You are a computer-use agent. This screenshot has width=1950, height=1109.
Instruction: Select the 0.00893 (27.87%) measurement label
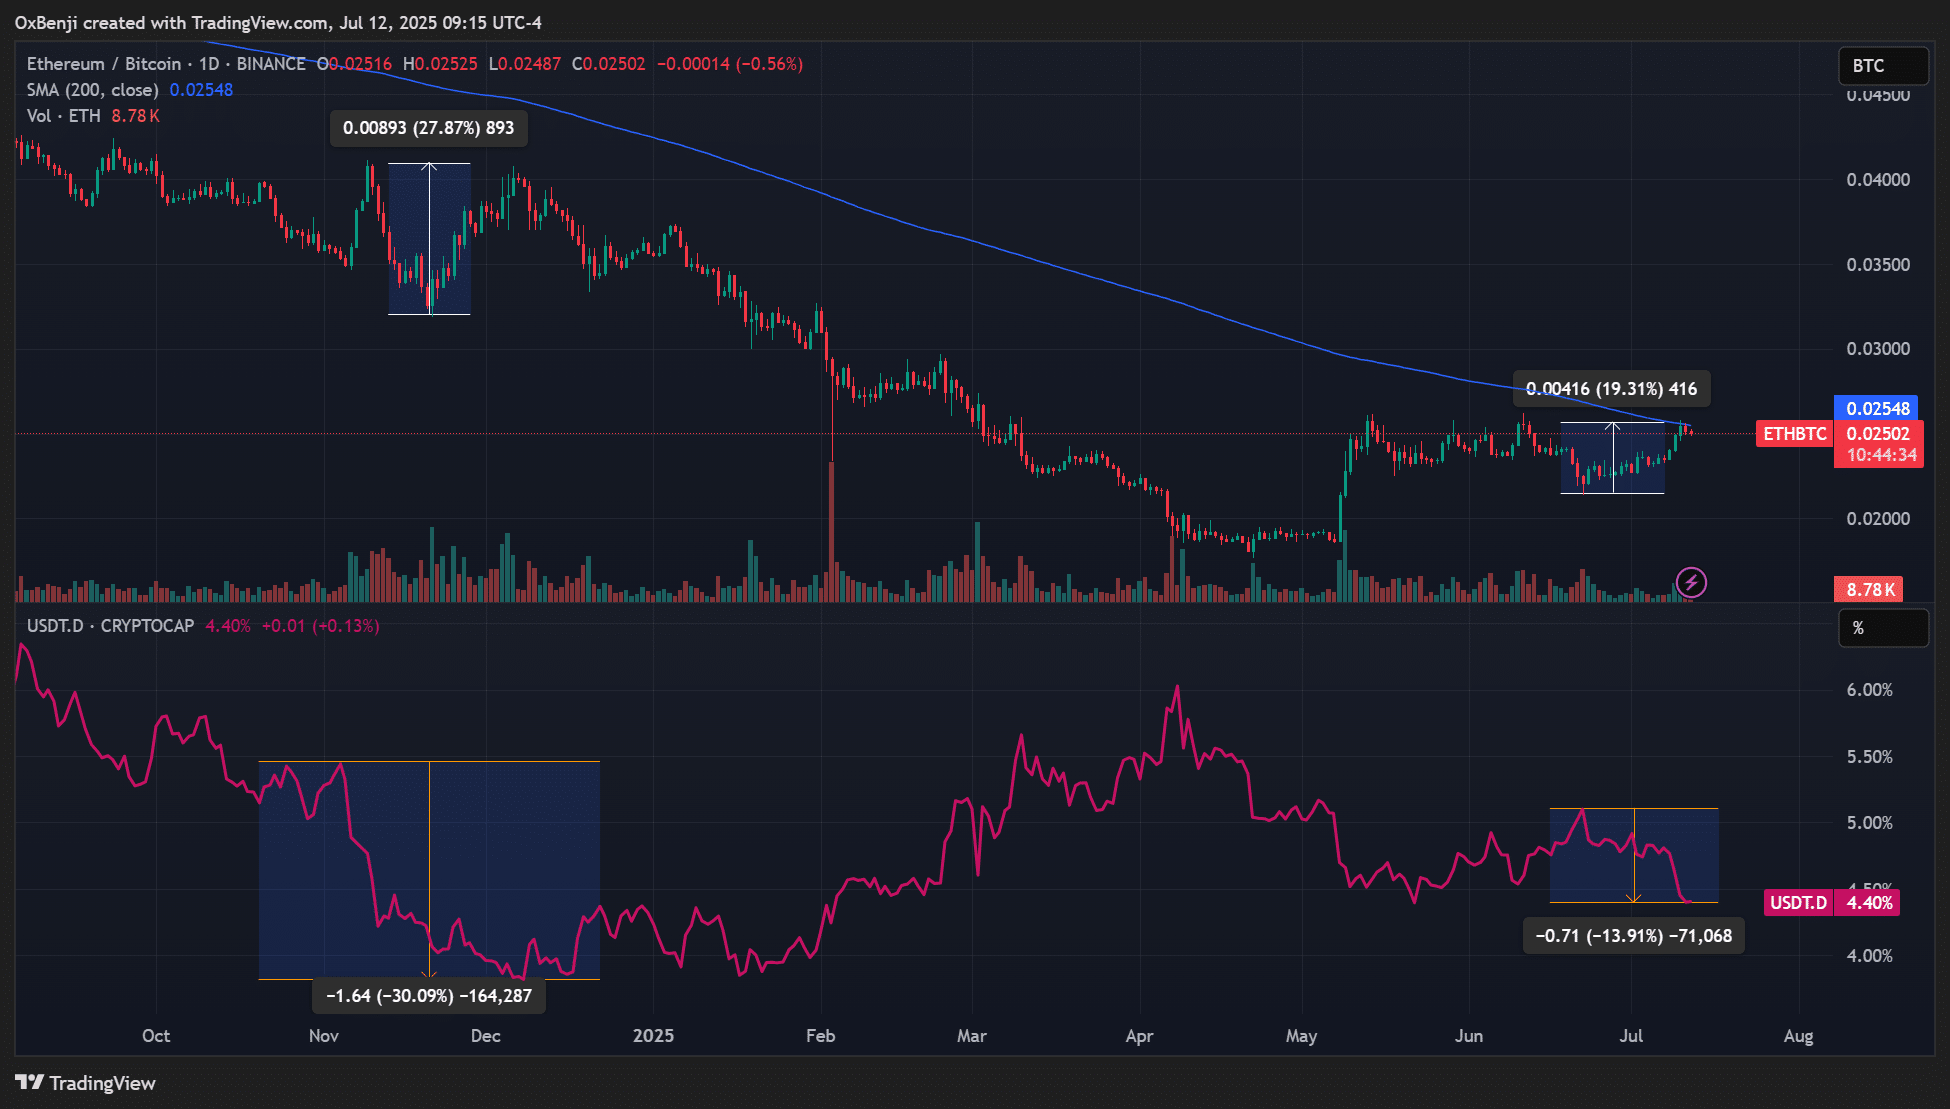point(428,128)
